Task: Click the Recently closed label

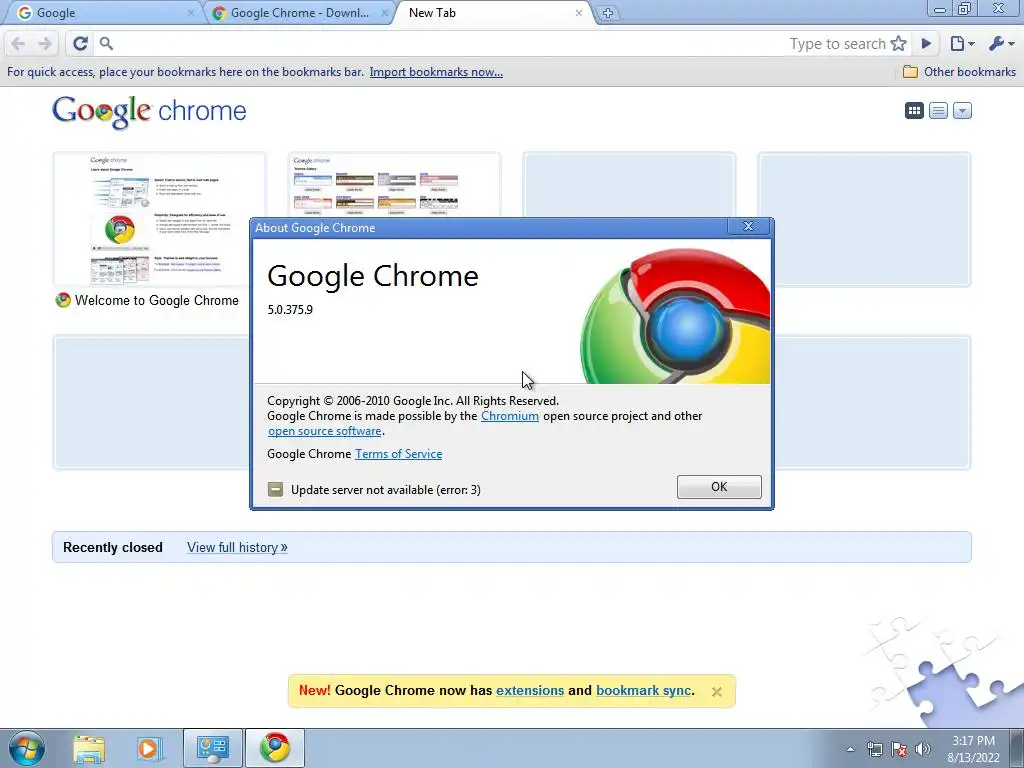Action: pos(113,547)
